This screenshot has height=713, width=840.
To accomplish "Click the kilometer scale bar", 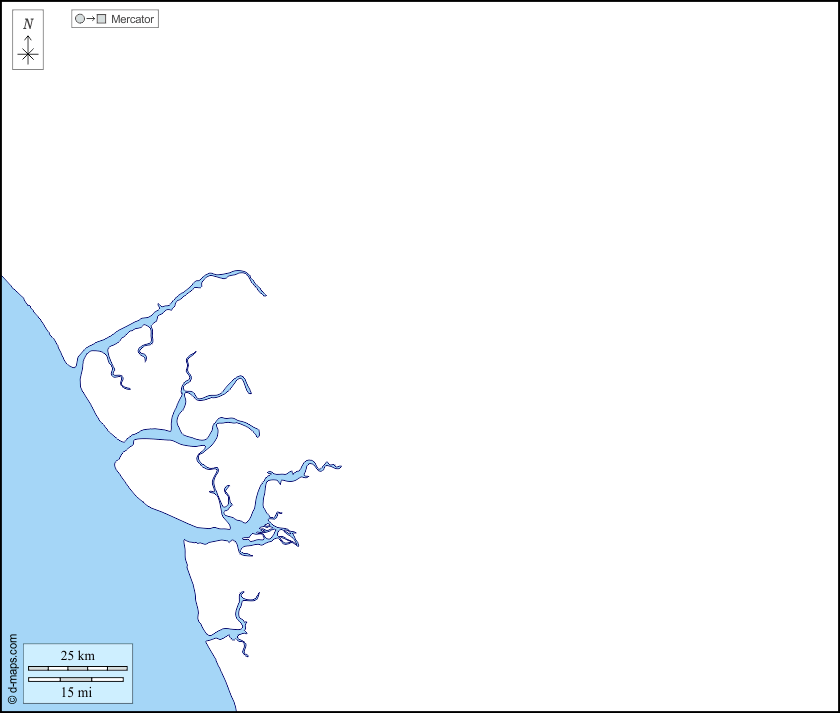I will pos(77,668).
